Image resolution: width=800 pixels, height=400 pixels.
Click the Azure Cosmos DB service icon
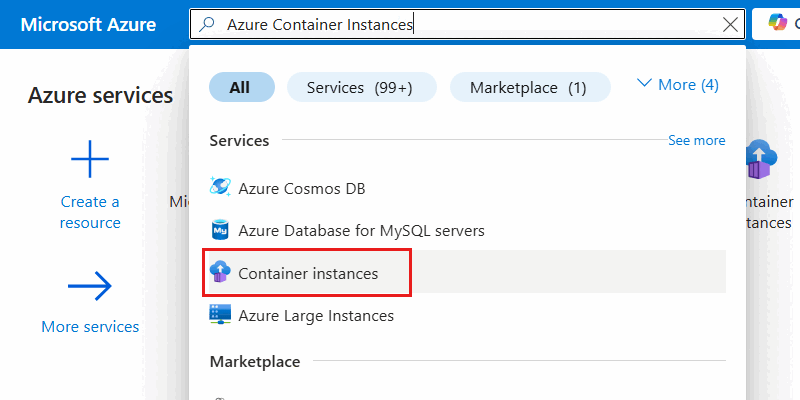pos(220,187)
